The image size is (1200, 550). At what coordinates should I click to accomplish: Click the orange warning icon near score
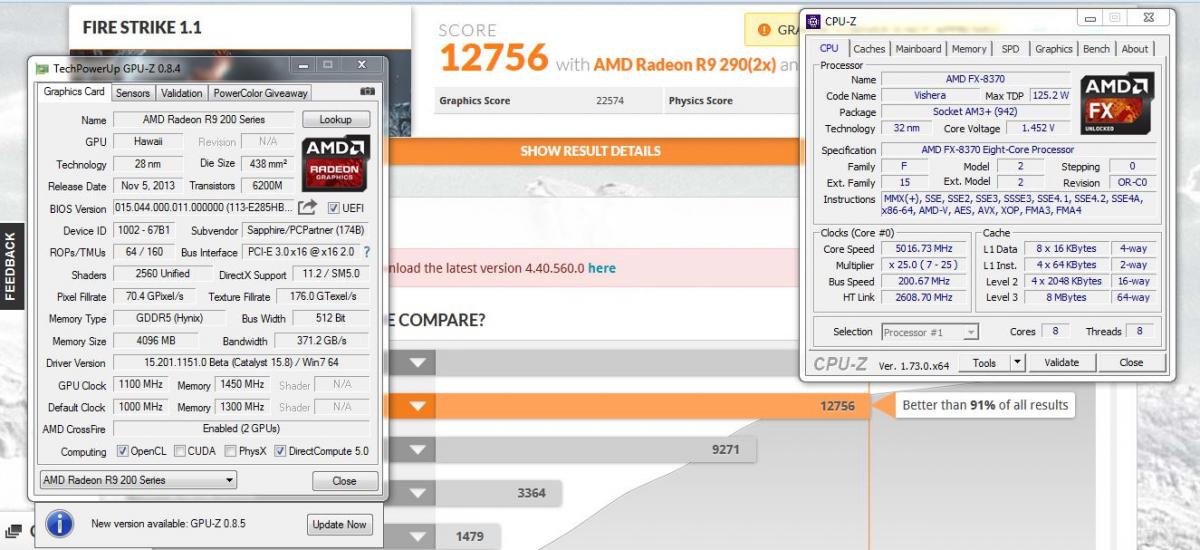pyautogui.click(x=765, y=30)
